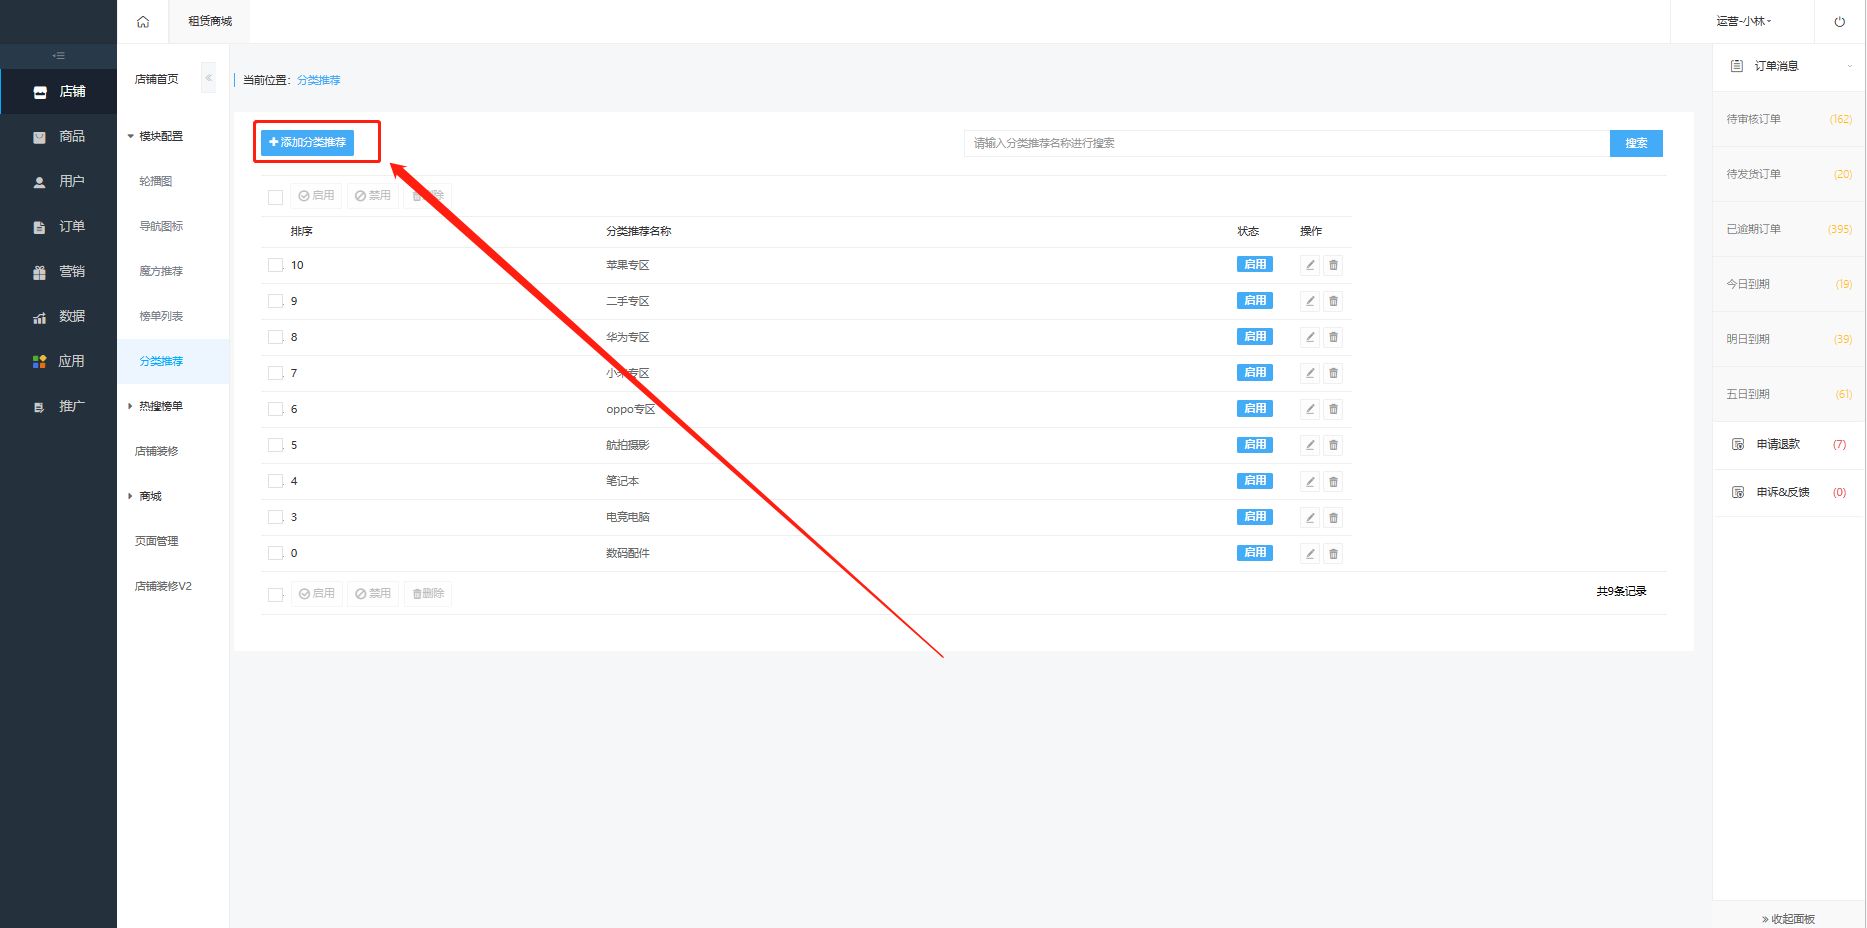Check the oppo专区 row checkbox

coord(275,409)
